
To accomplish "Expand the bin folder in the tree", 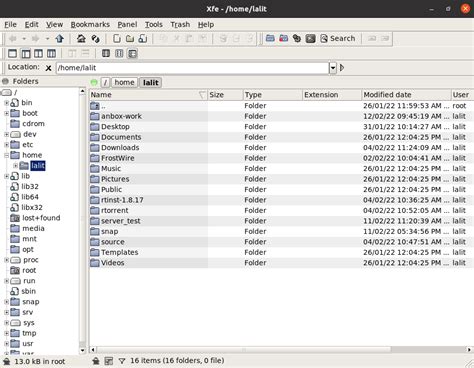I will tap(6, 103).
